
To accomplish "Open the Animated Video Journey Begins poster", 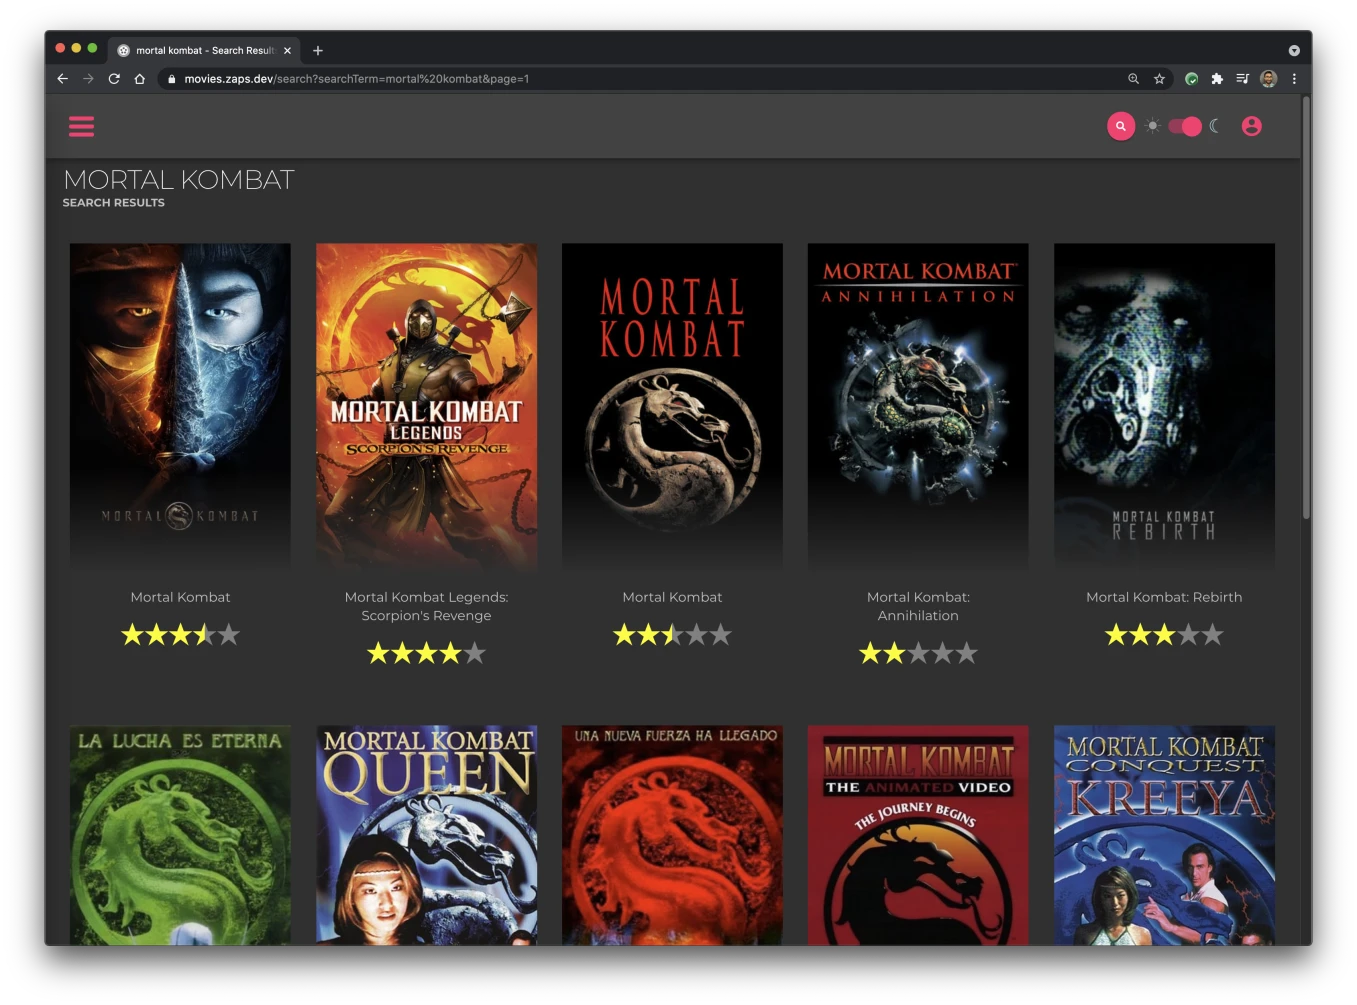I will [918, 835].
